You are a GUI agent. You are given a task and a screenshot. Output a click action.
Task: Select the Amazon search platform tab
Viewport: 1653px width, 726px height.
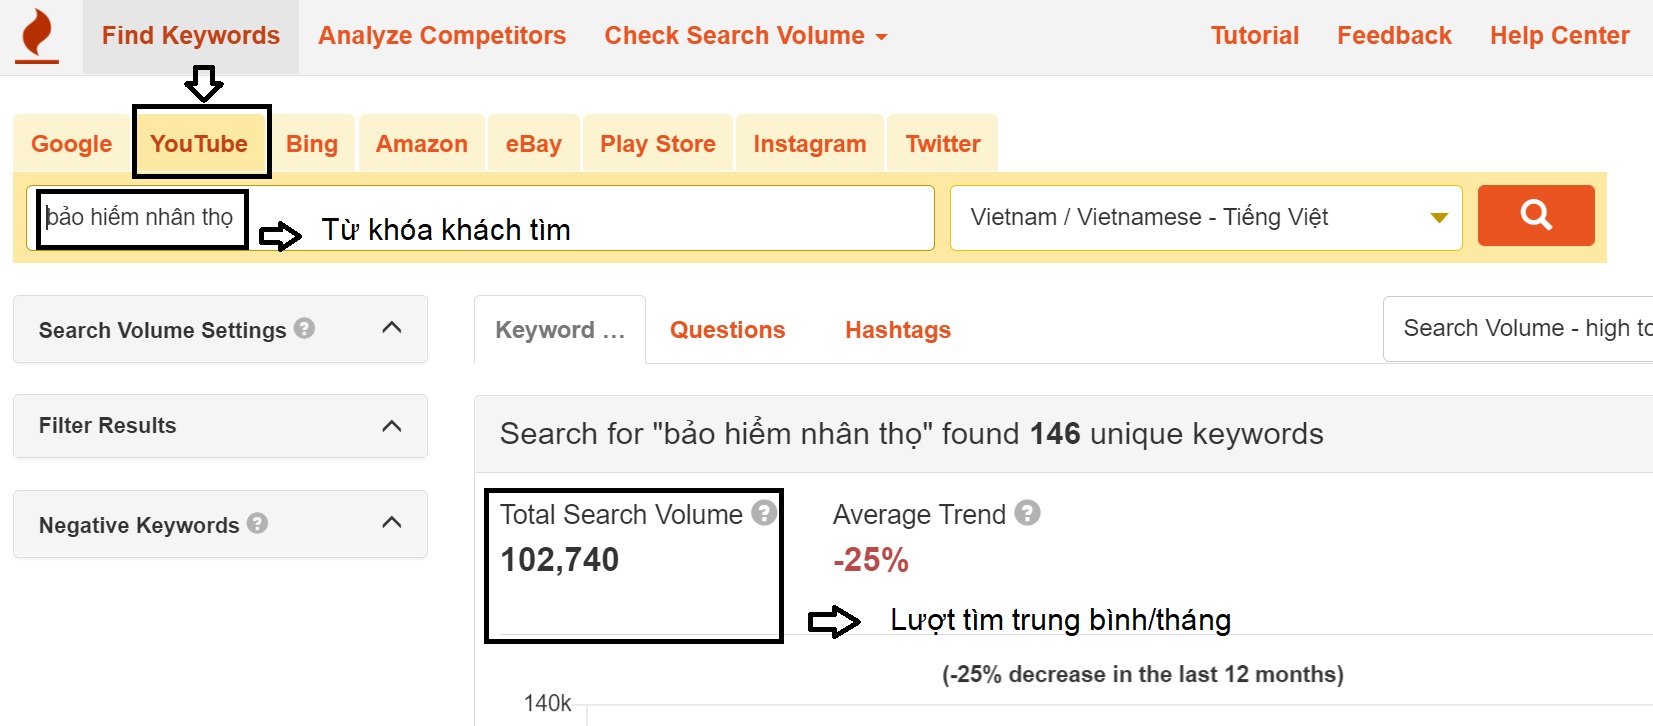[x=421, y=143]
